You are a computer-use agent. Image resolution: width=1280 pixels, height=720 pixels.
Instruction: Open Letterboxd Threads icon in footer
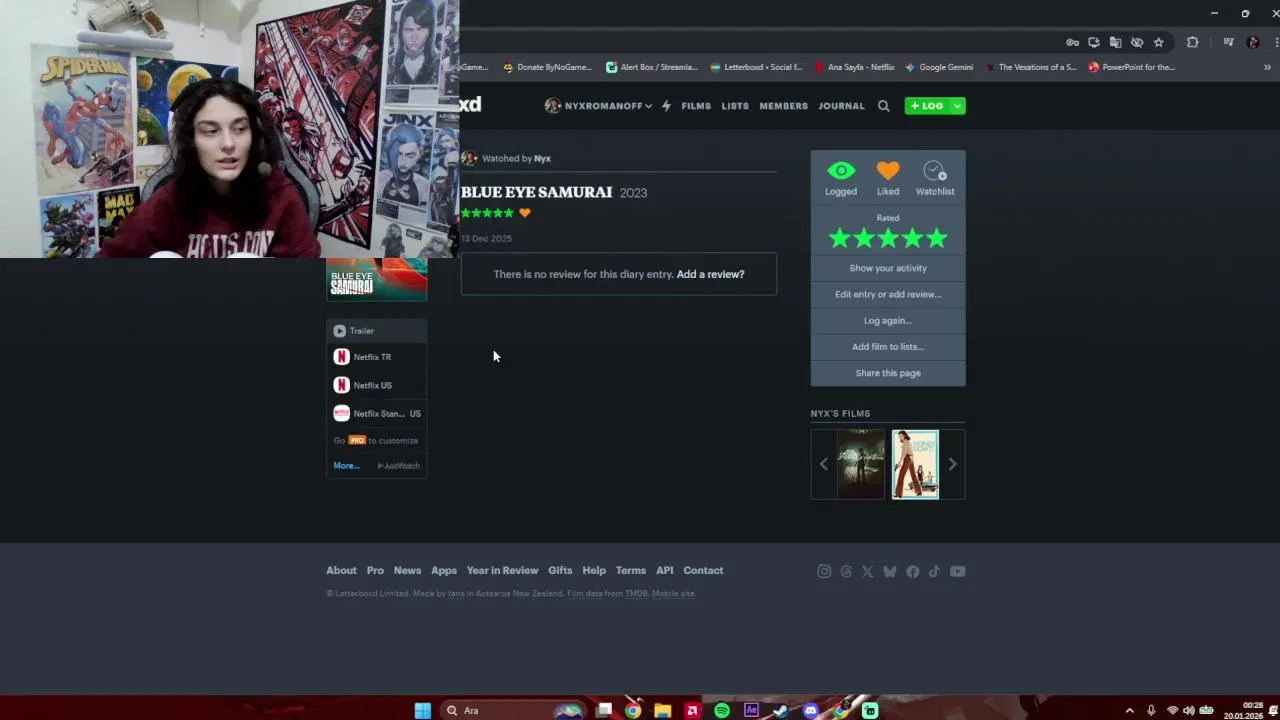[x=846, y=571]
